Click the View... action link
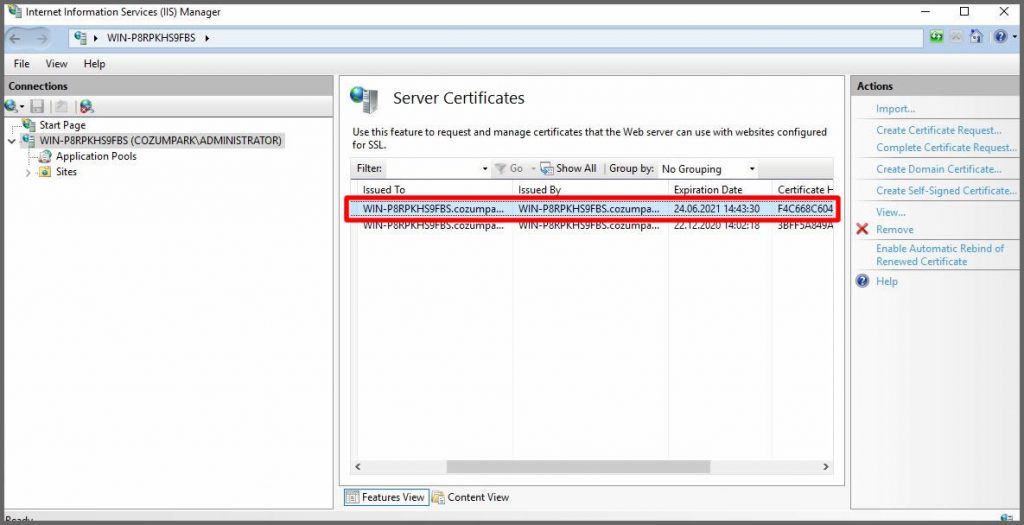The image size is (1024, 525). (x=891, y=212)
